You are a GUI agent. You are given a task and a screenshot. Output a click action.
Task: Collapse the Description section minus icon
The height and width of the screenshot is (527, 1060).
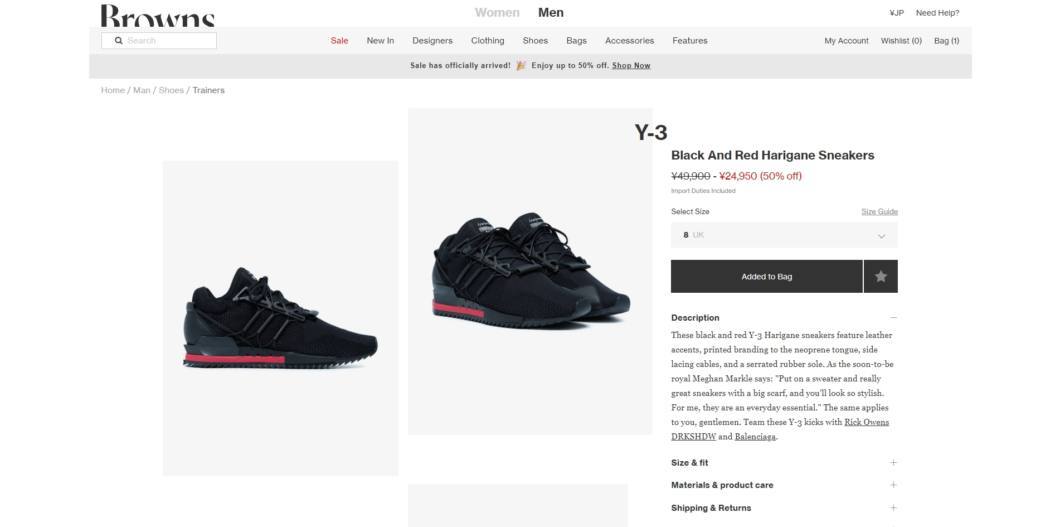[893, 318]
